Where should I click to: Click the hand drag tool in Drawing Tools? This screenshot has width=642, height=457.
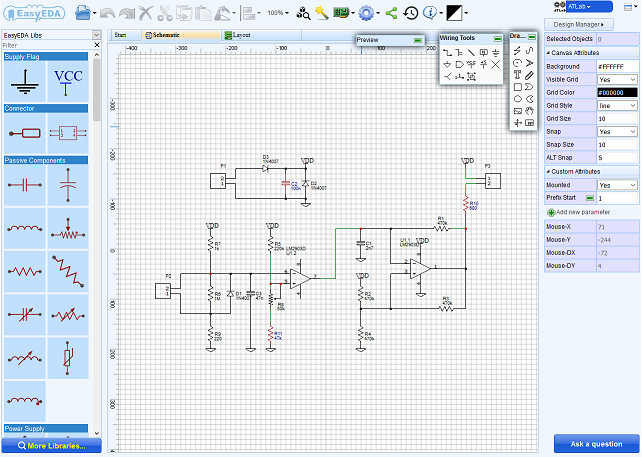tap(529, 111)
